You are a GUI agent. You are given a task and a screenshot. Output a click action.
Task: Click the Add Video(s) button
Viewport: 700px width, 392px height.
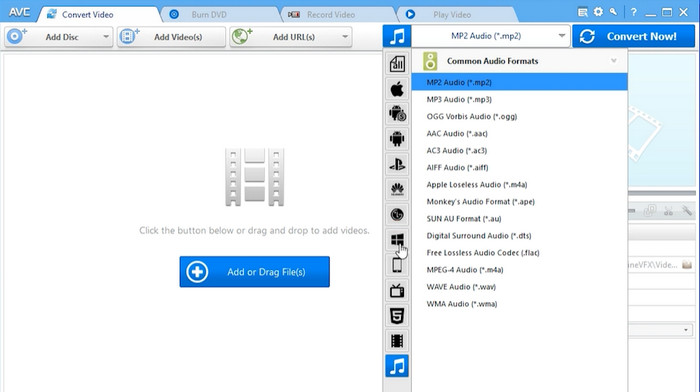tap(171, 37)
